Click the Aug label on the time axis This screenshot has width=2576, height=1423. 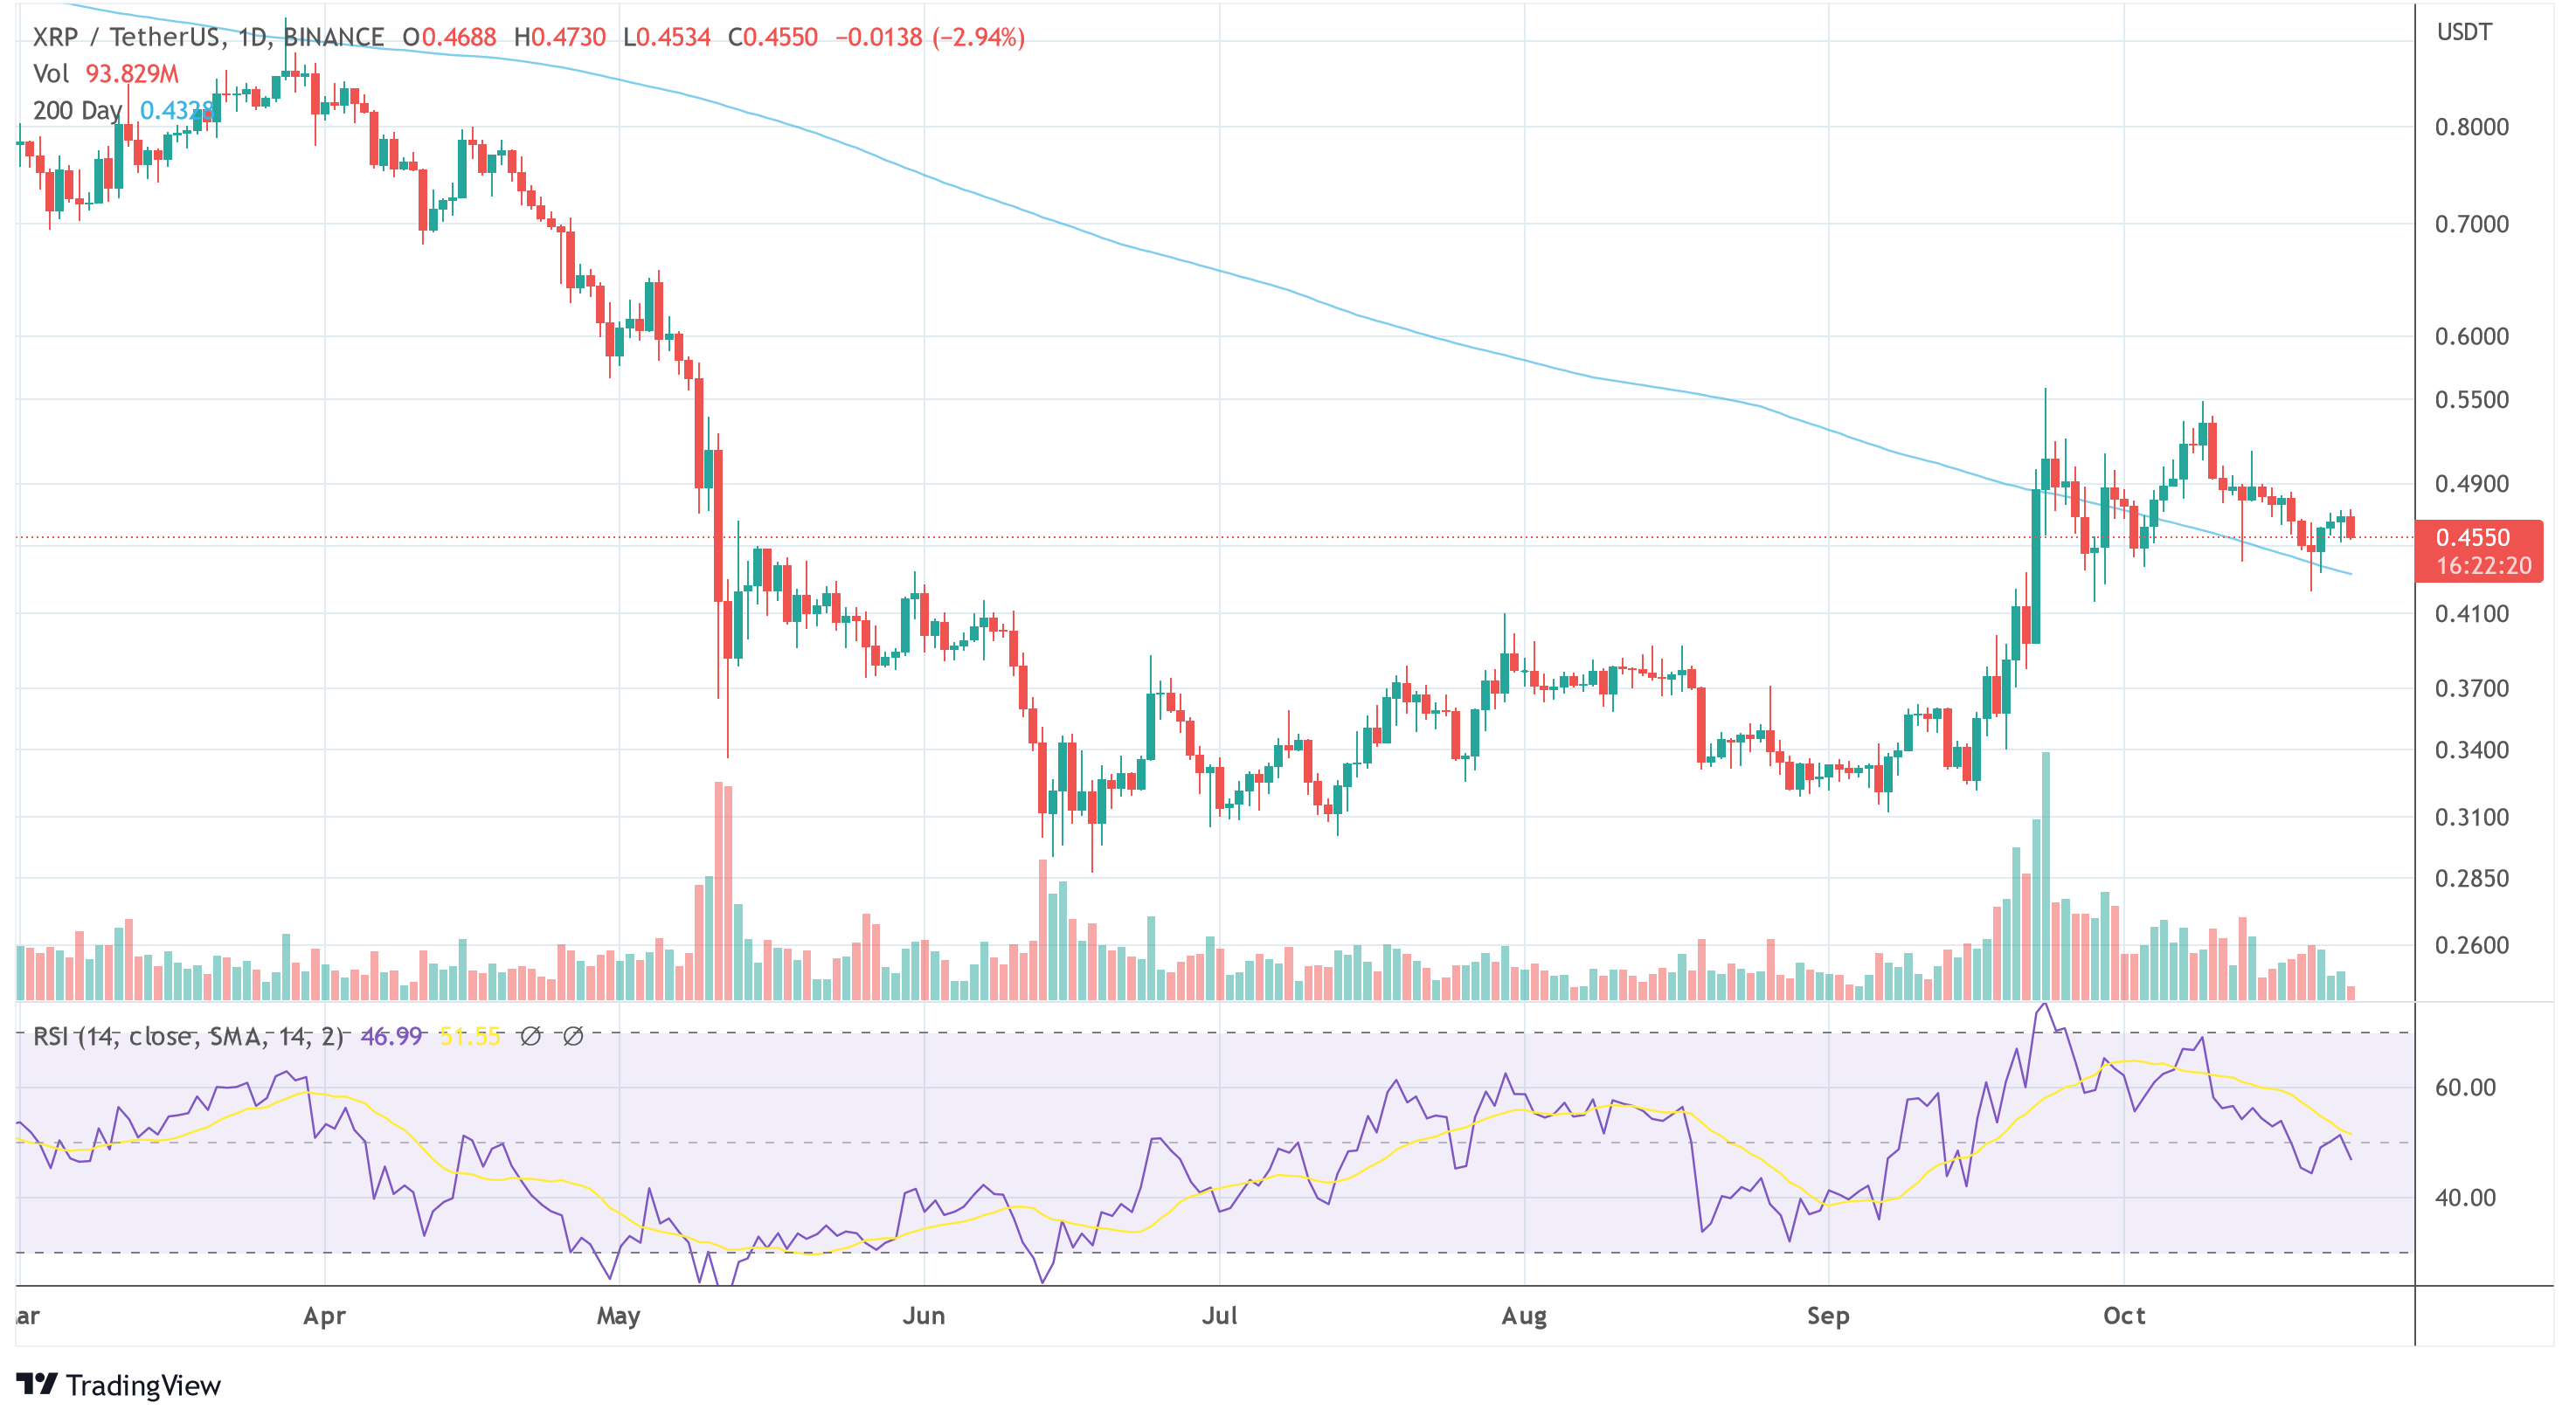pyautogui.click(x=1524, y=1316)
